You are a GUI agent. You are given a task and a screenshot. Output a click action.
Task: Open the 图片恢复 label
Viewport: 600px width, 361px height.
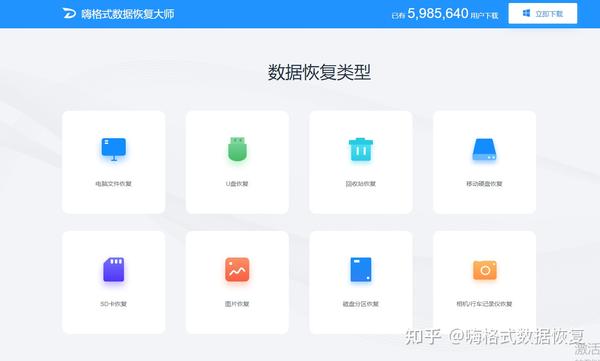(237, 304)
